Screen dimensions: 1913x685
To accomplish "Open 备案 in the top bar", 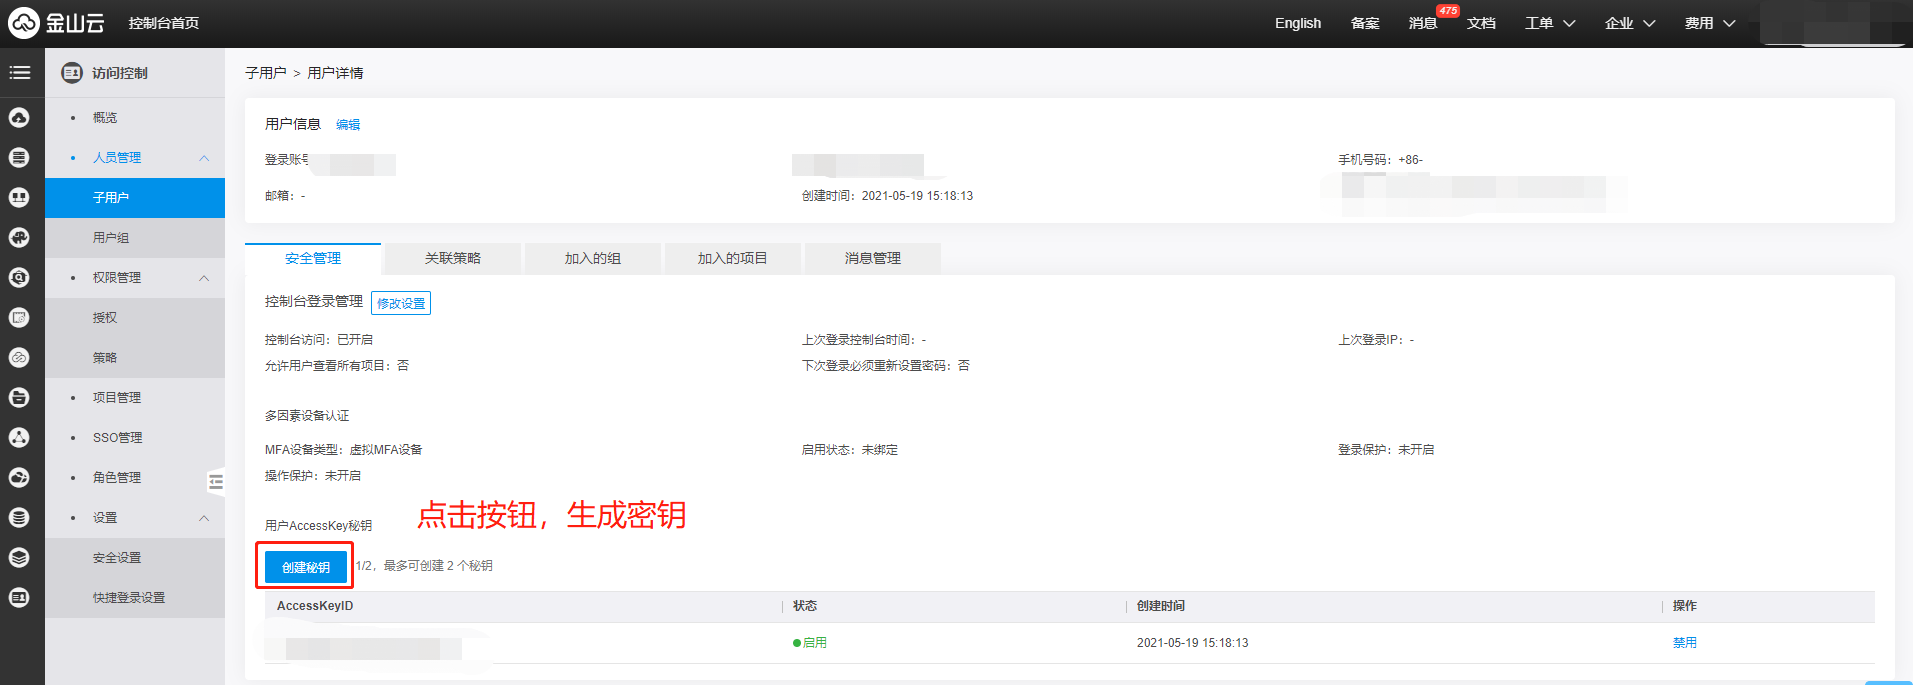I will 1365,23.
